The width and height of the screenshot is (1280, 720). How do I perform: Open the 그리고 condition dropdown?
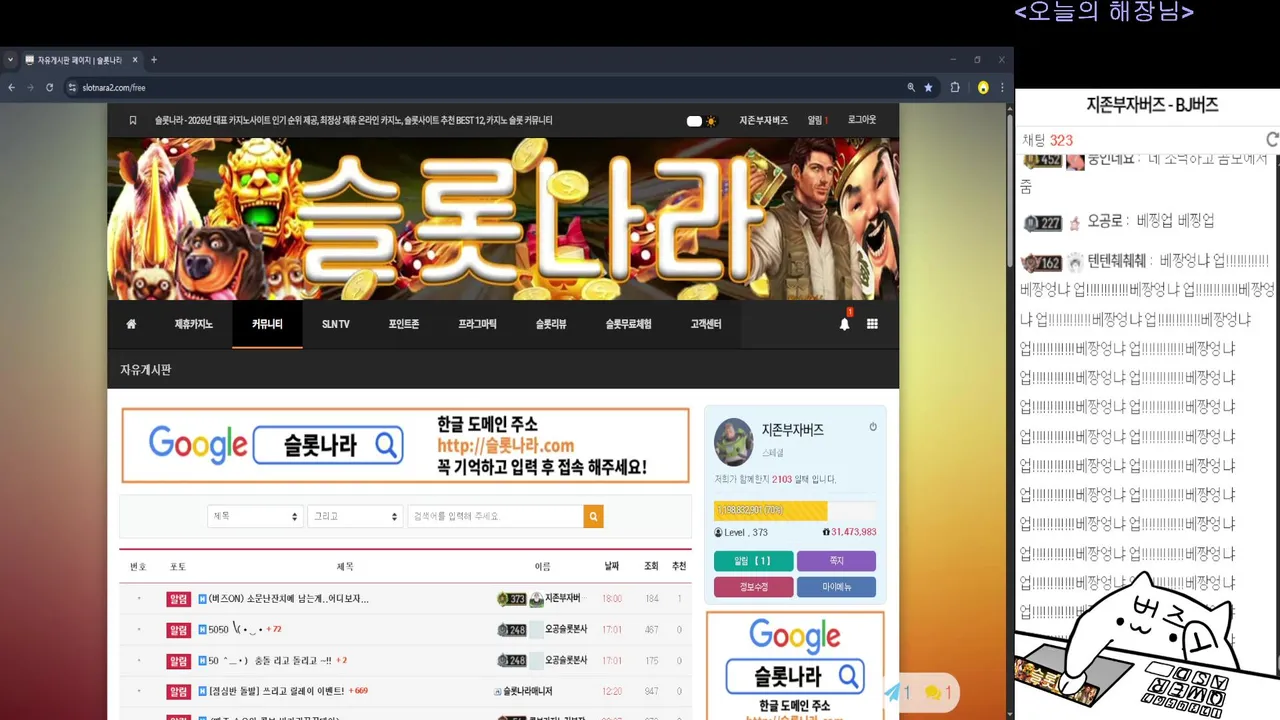355,516
